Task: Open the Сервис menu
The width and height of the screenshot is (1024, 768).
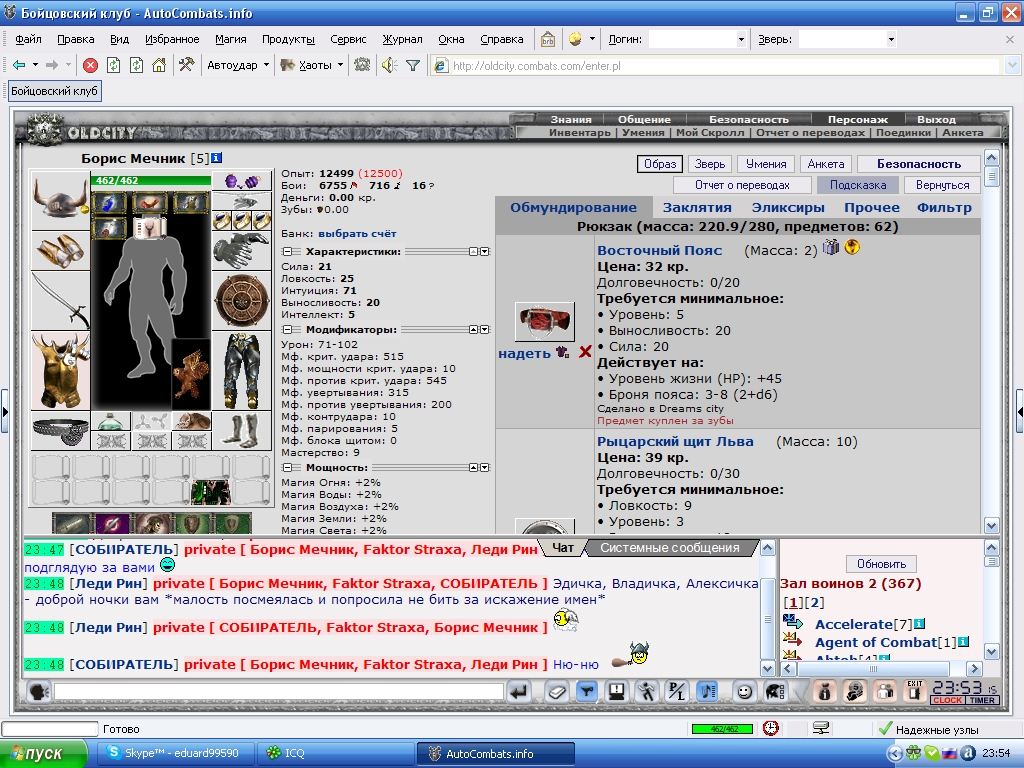Action: click(348, 39)
